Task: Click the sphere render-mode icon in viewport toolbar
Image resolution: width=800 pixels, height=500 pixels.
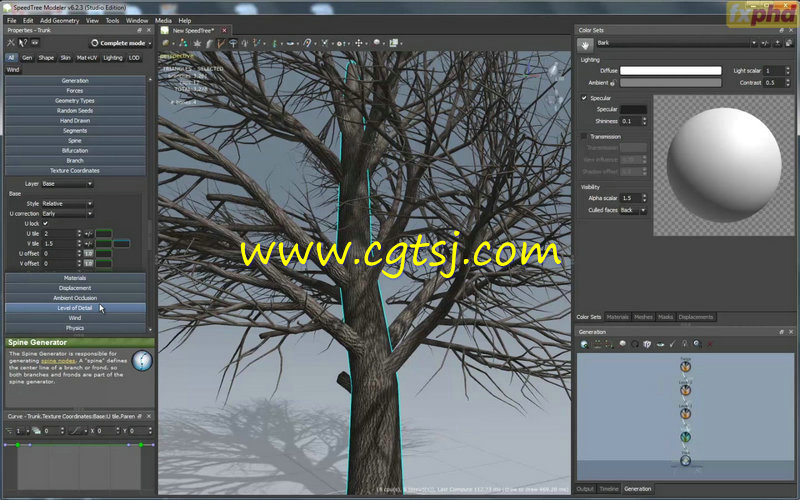Action: point(166,43)
